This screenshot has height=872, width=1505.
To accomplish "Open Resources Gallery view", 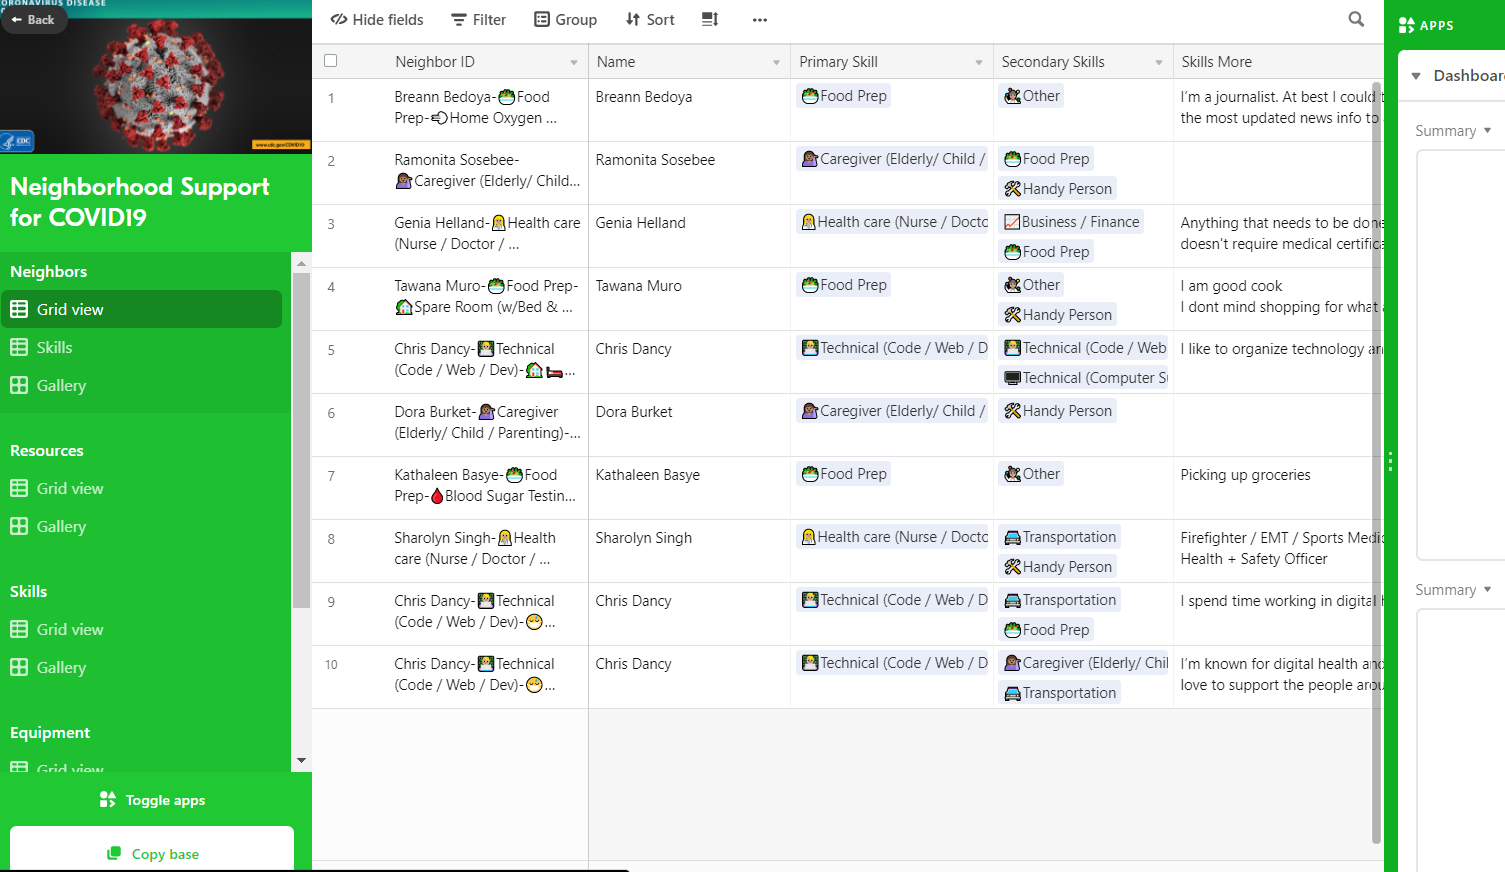I will coord(142,526).
